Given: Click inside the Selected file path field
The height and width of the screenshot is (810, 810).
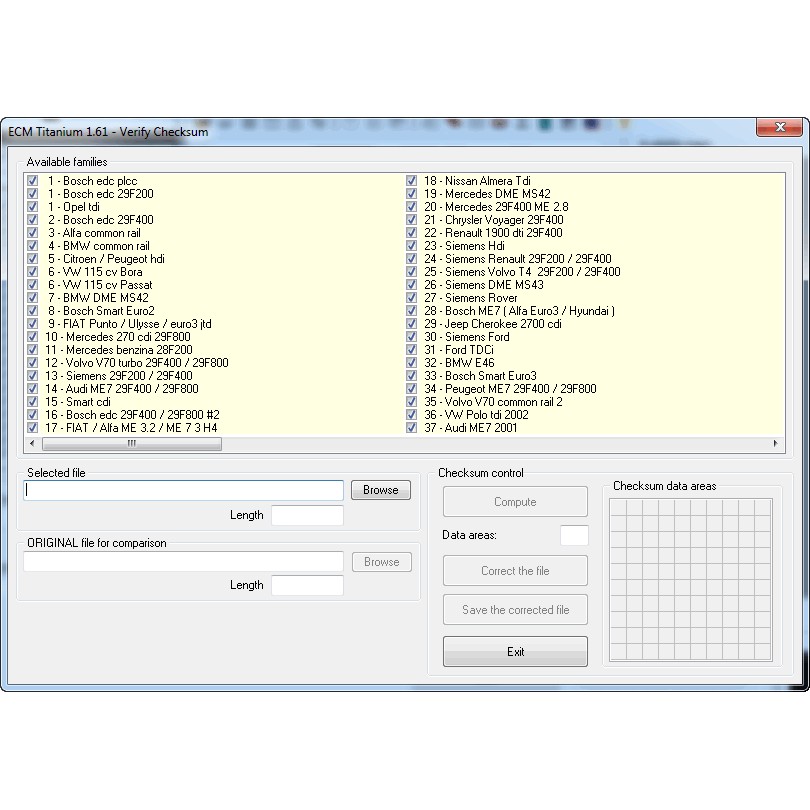Looking at the screenshot, I should (x=184, y=490).
